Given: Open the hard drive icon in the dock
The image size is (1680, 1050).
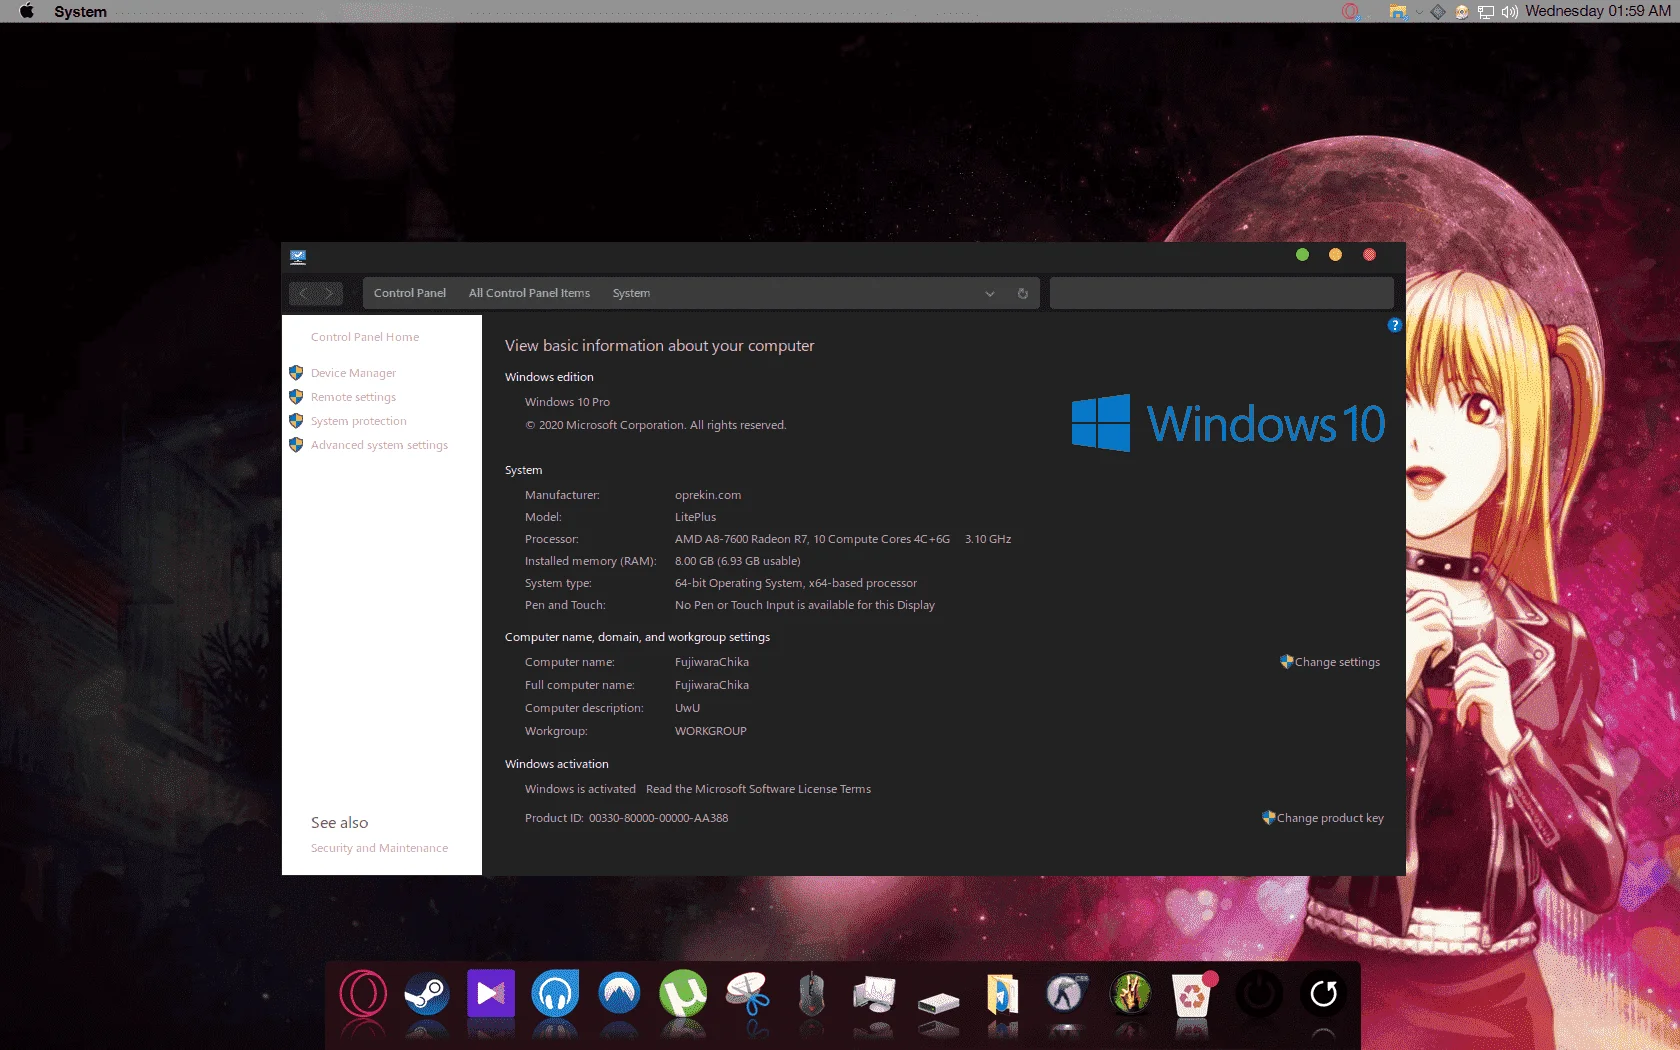Looking at the screenshot, I should click(x=939, y=1001).
